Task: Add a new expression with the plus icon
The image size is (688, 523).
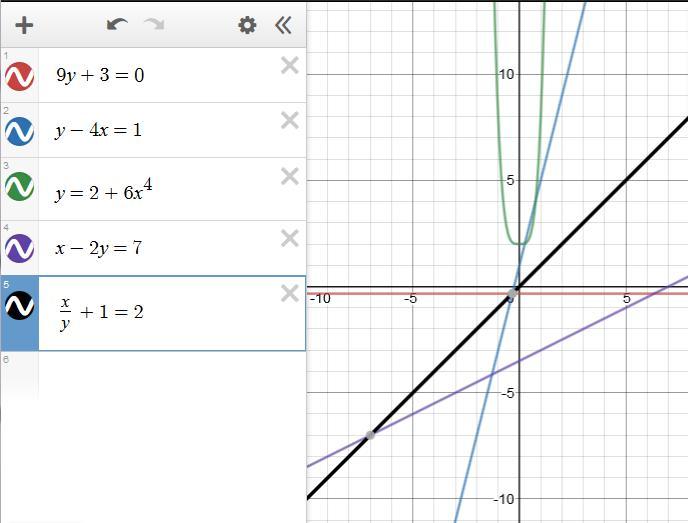Action: pyautogui.click(x=24, y=25)
